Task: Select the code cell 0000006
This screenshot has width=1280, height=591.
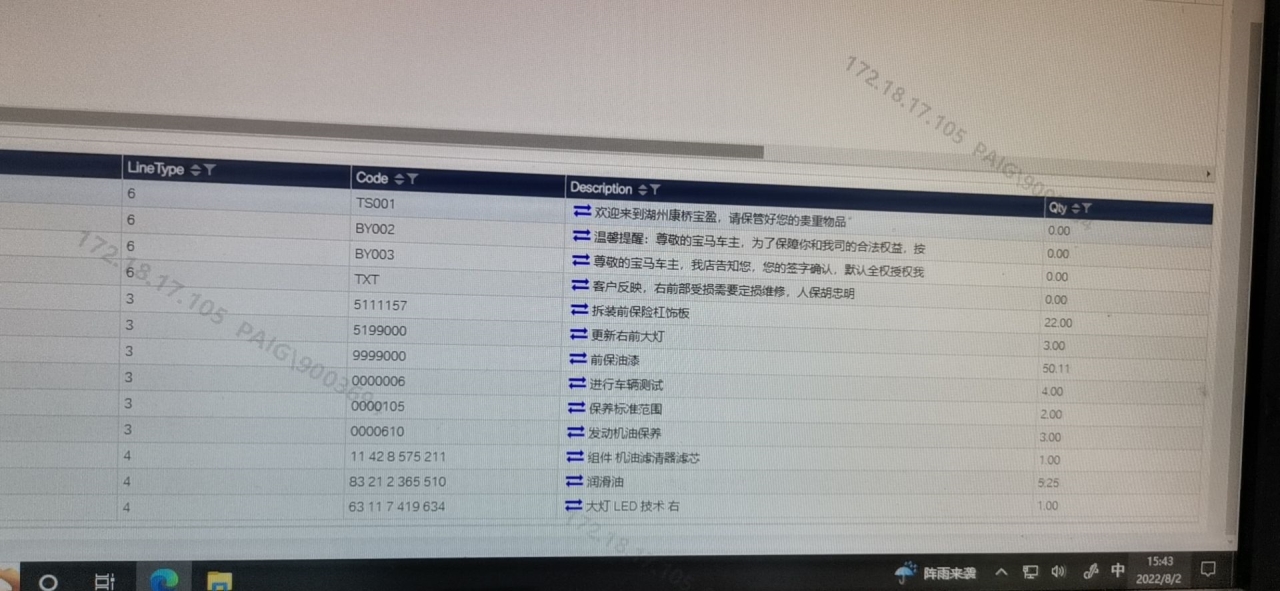Action: pyautogui.click(x=378, y=381)
